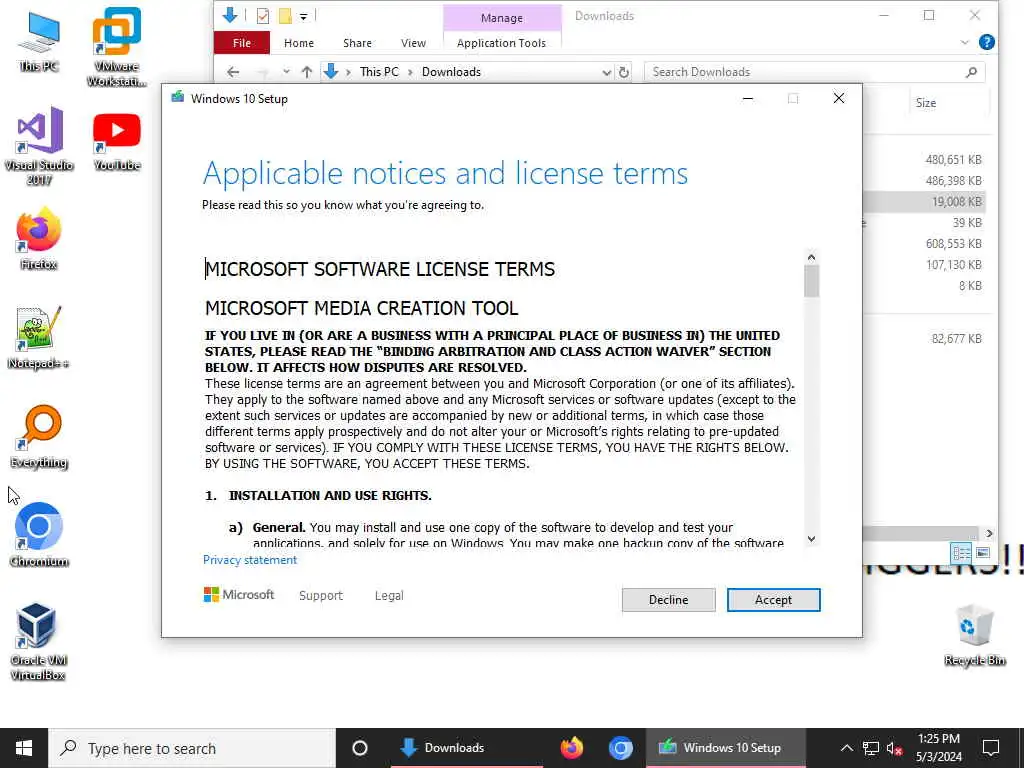1024x768 pixels.
Task: Select Application Tools tab
Action: (x=502, y=43)
